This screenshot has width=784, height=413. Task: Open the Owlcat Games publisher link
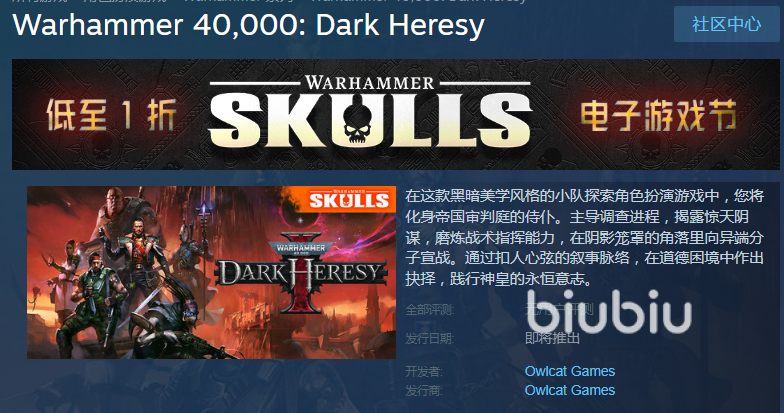pyautogui.click(x=570, y=390)
